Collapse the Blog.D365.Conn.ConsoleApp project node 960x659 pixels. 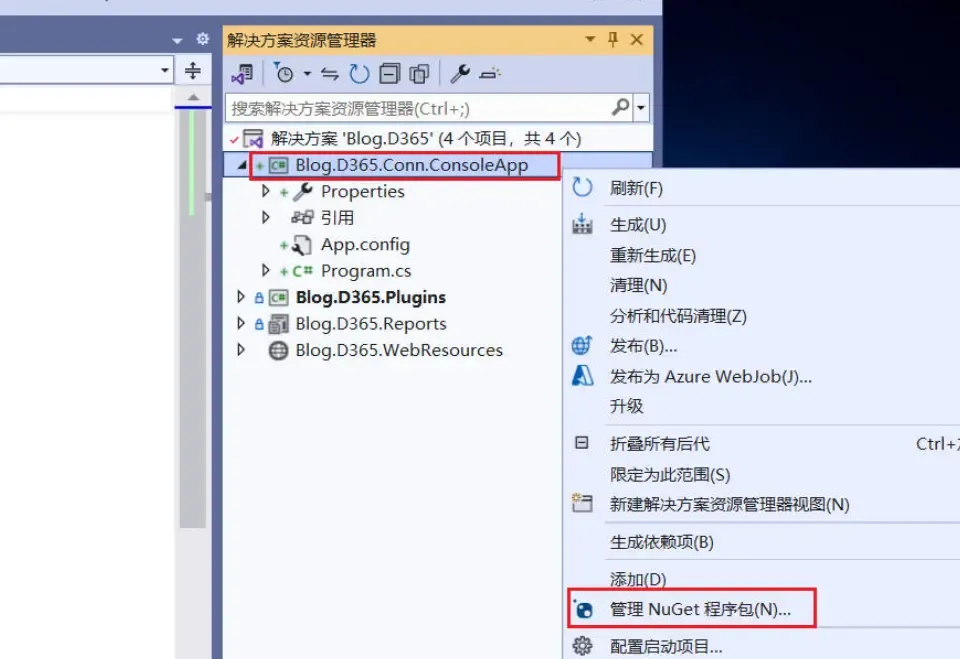[242, 165]
